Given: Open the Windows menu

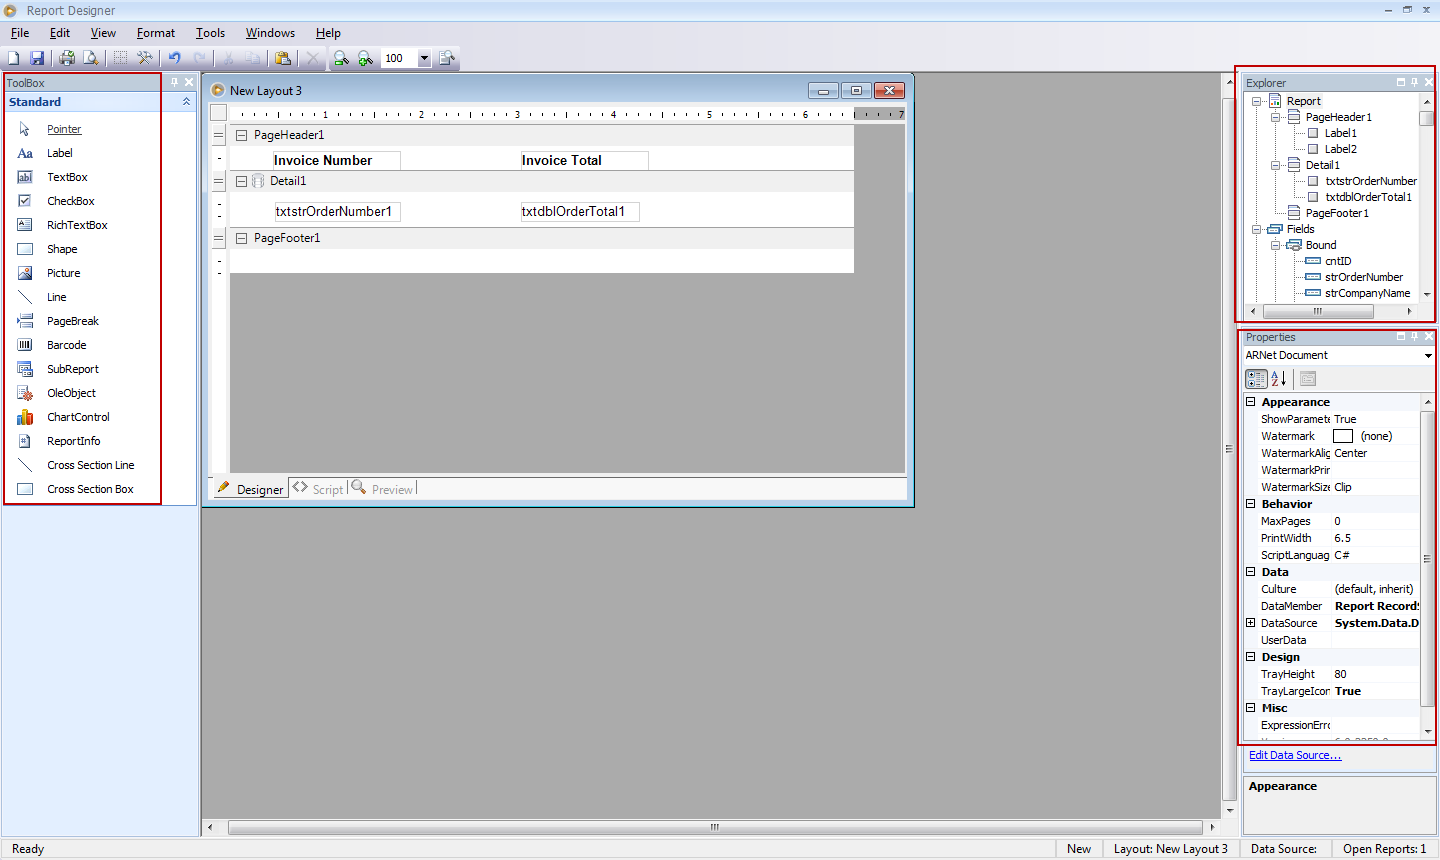Looking at the screenshot, I should pyautogui.click(x=270, y=33).
